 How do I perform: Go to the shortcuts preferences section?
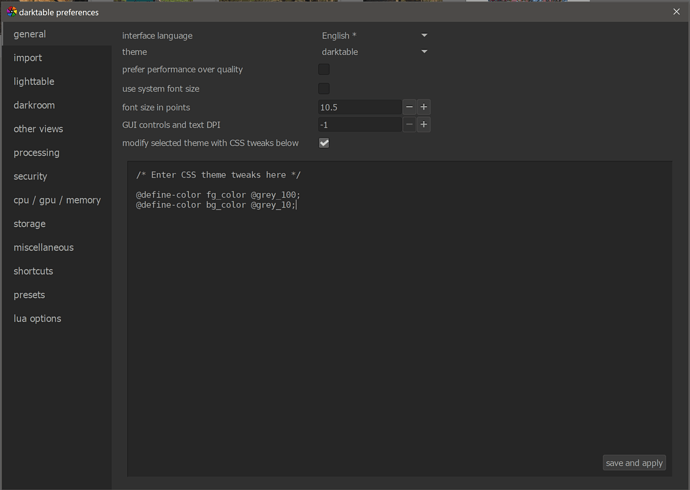click(33, 271)
